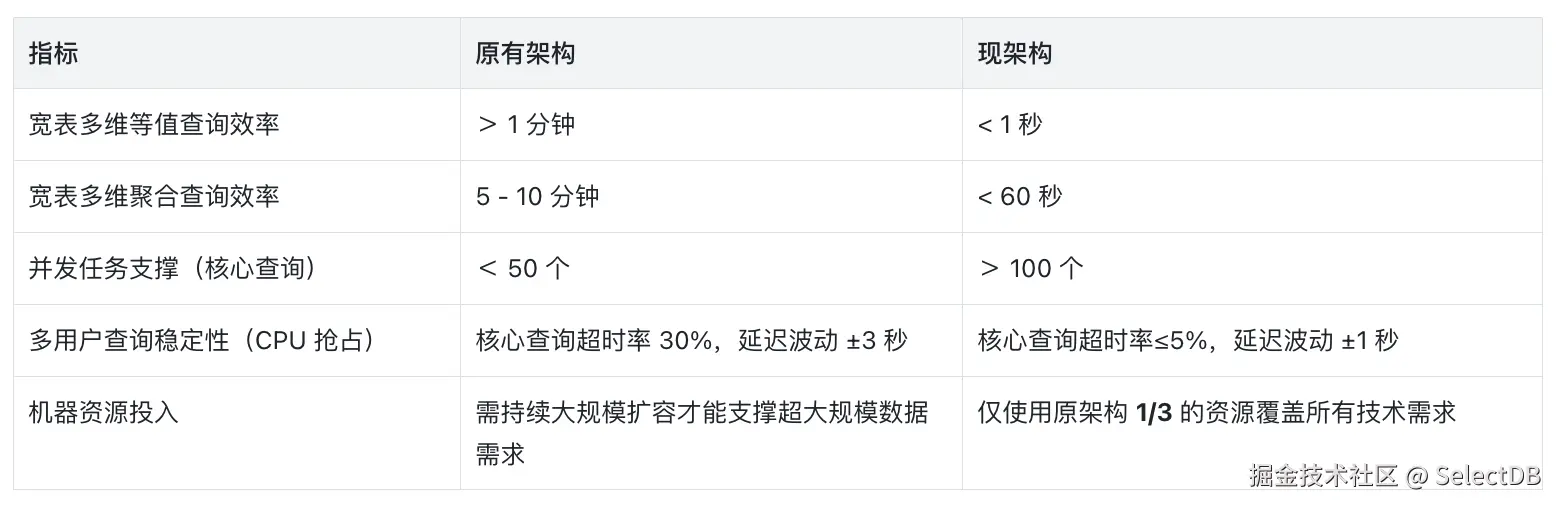Click the 原有架构 column header
This screenshot has height=506, width=1558.
tap(525, 54)
